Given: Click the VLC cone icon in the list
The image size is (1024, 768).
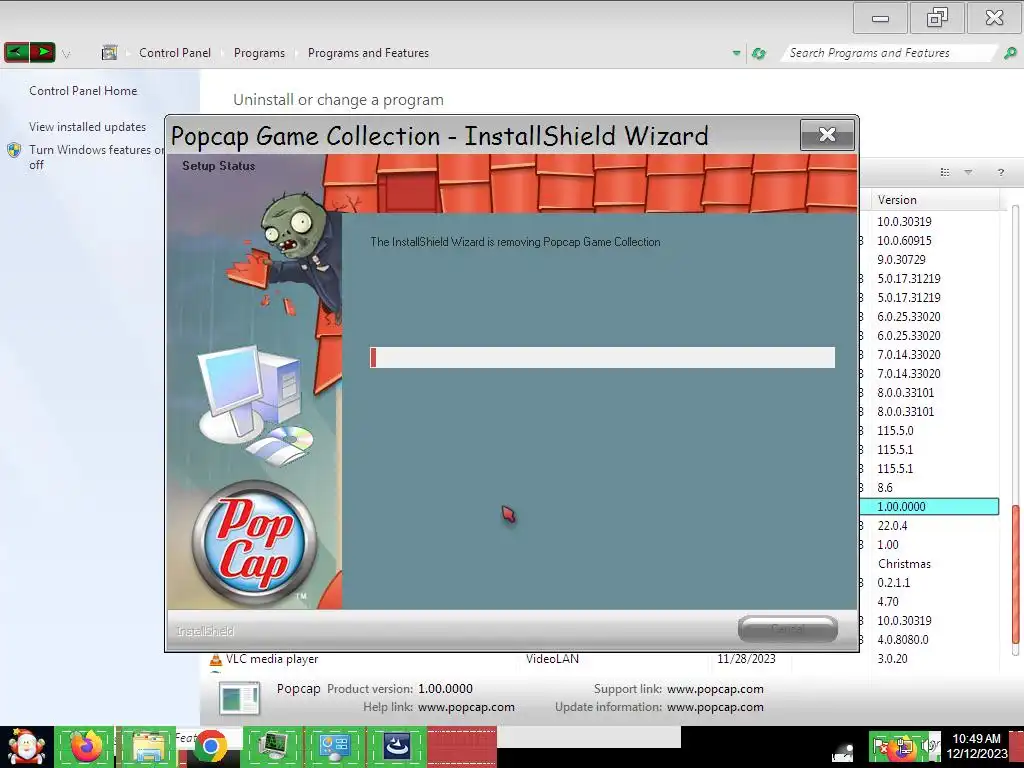Looking at the screenshot, I should pyautogui.click(x=216, y=660).
